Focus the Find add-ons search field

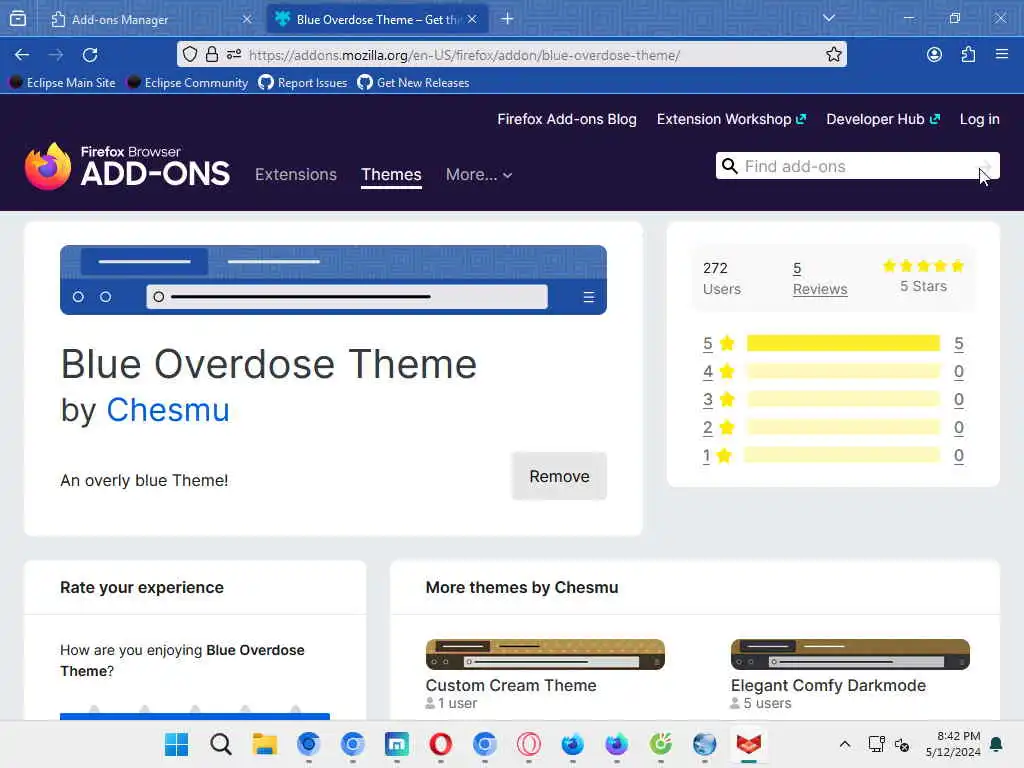pyautogui.click(x=857, y=166)
